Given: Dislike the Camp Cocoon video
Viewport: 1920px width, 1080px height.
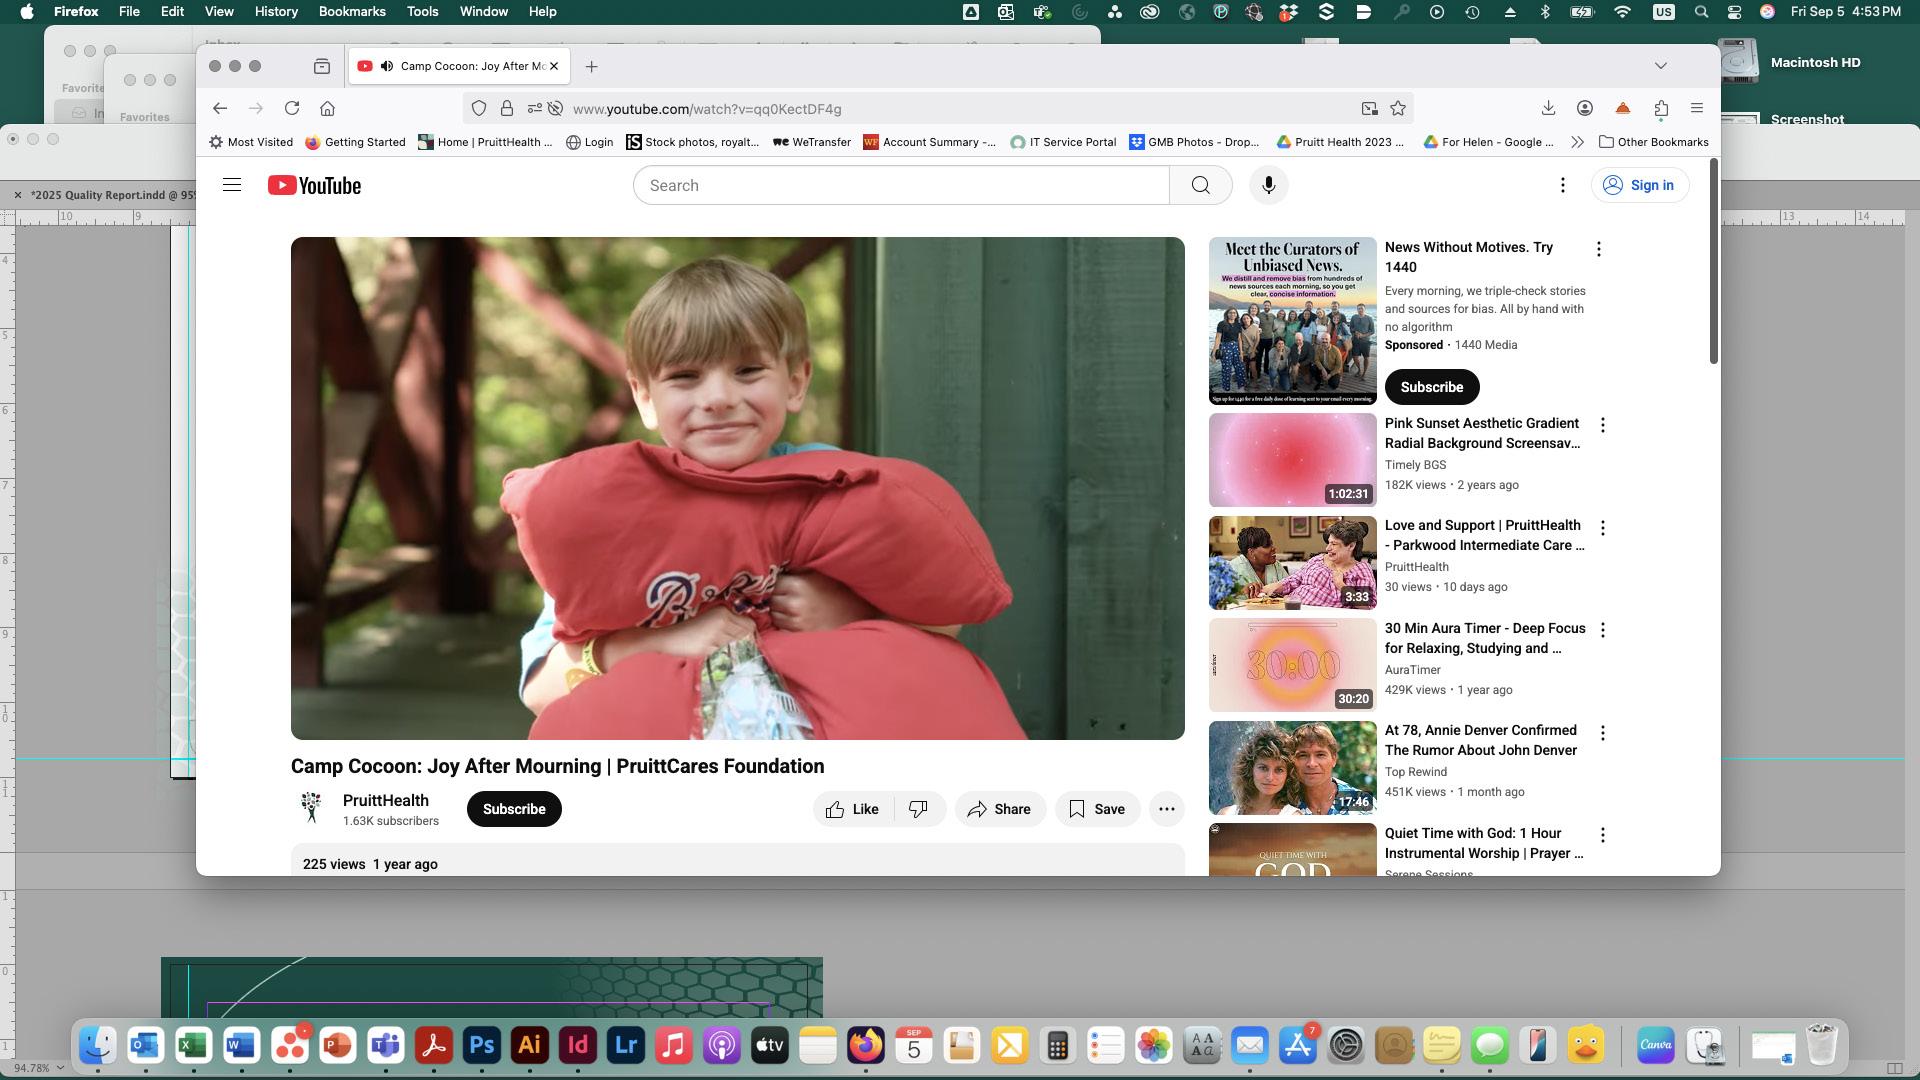Looking at the screenshot, I should click(x=918, y=809).
